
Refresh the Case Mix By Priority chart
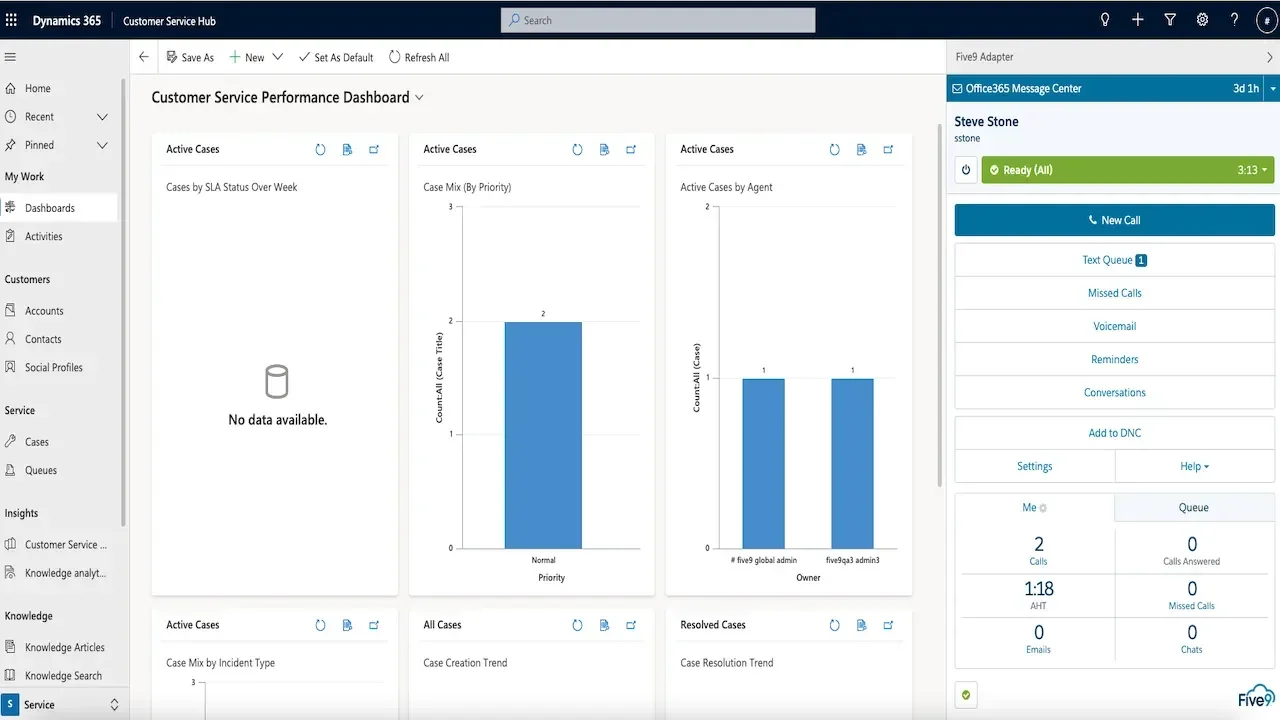pyautogui.click(x=577, y=149)
